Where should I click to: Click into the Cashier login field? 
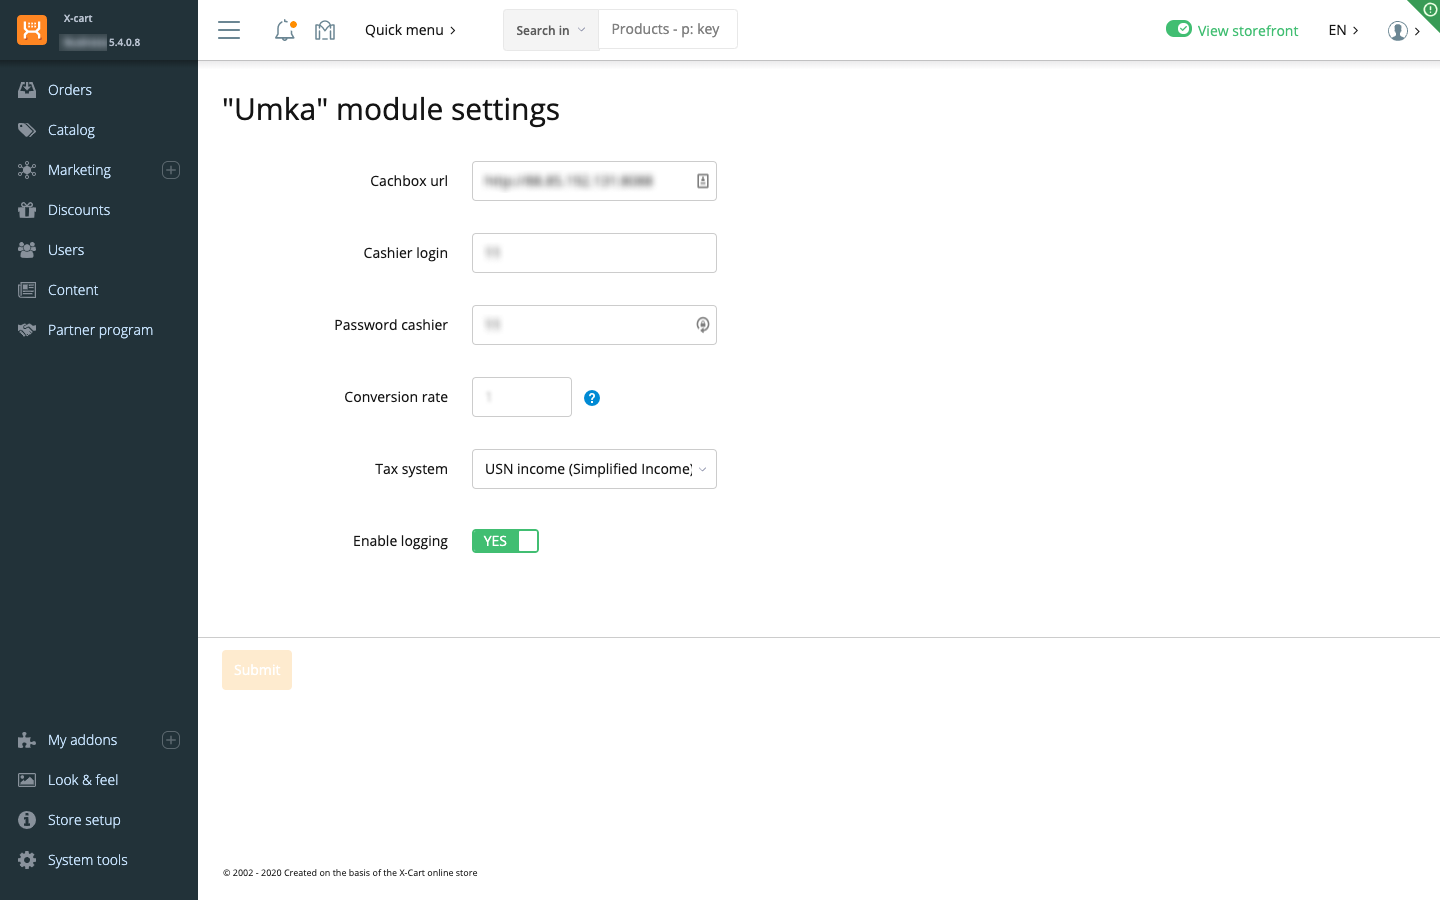click(x=594, y=253)
